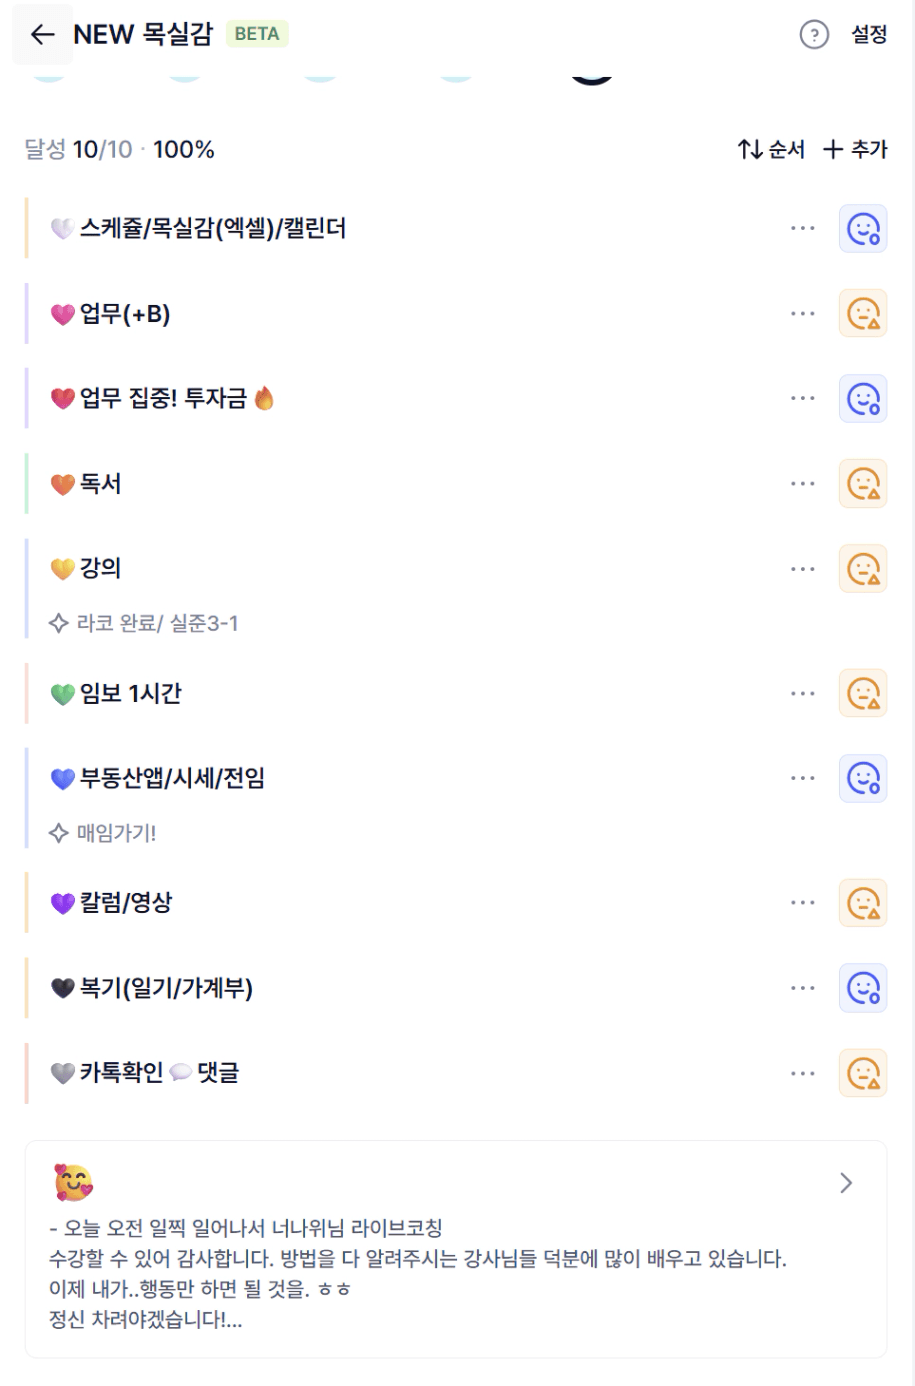Click the status face icon for 복기(일기/가계부)
Screen dimensions: 915x1386
pos(862,988)
